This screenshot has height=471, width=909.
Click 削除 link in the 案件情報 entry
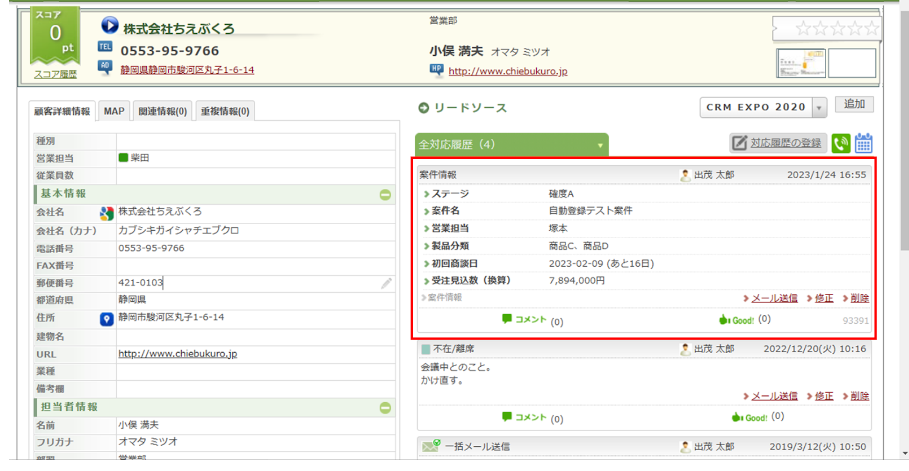(856, 298)
